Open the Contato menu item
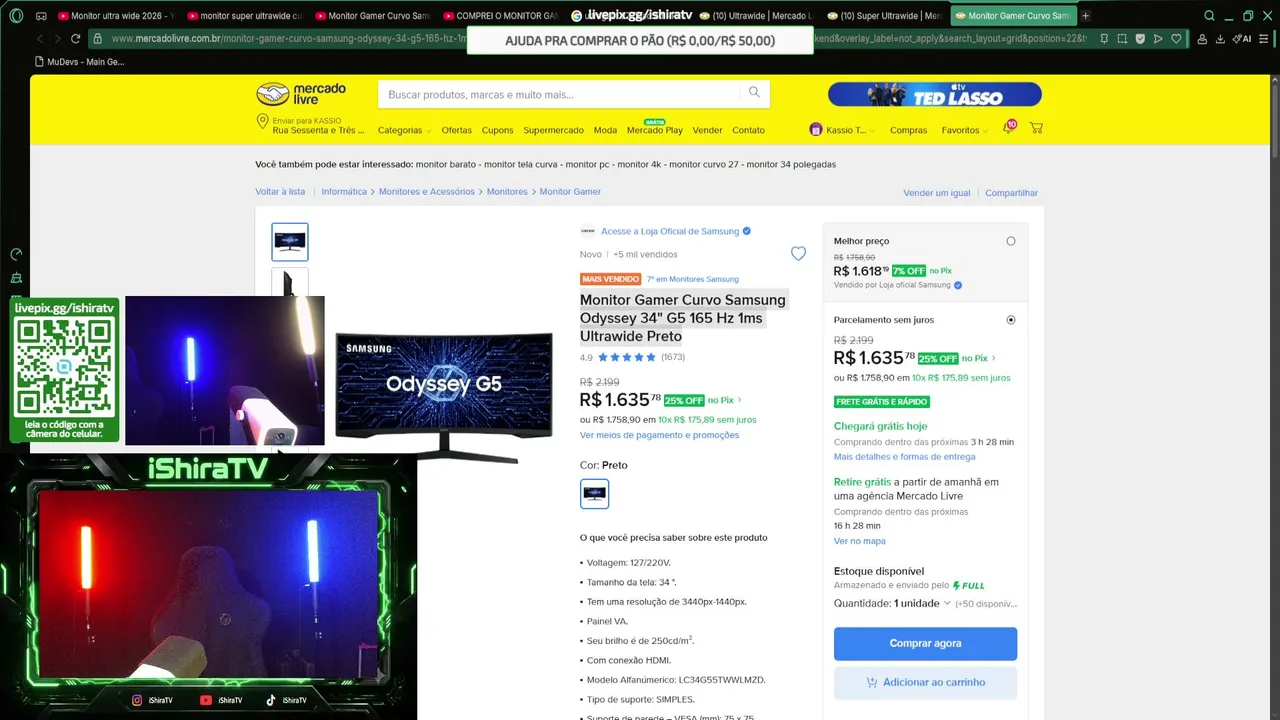Image resolution: width=1280 pixels, height=720 pixels. tap(748, 130)
